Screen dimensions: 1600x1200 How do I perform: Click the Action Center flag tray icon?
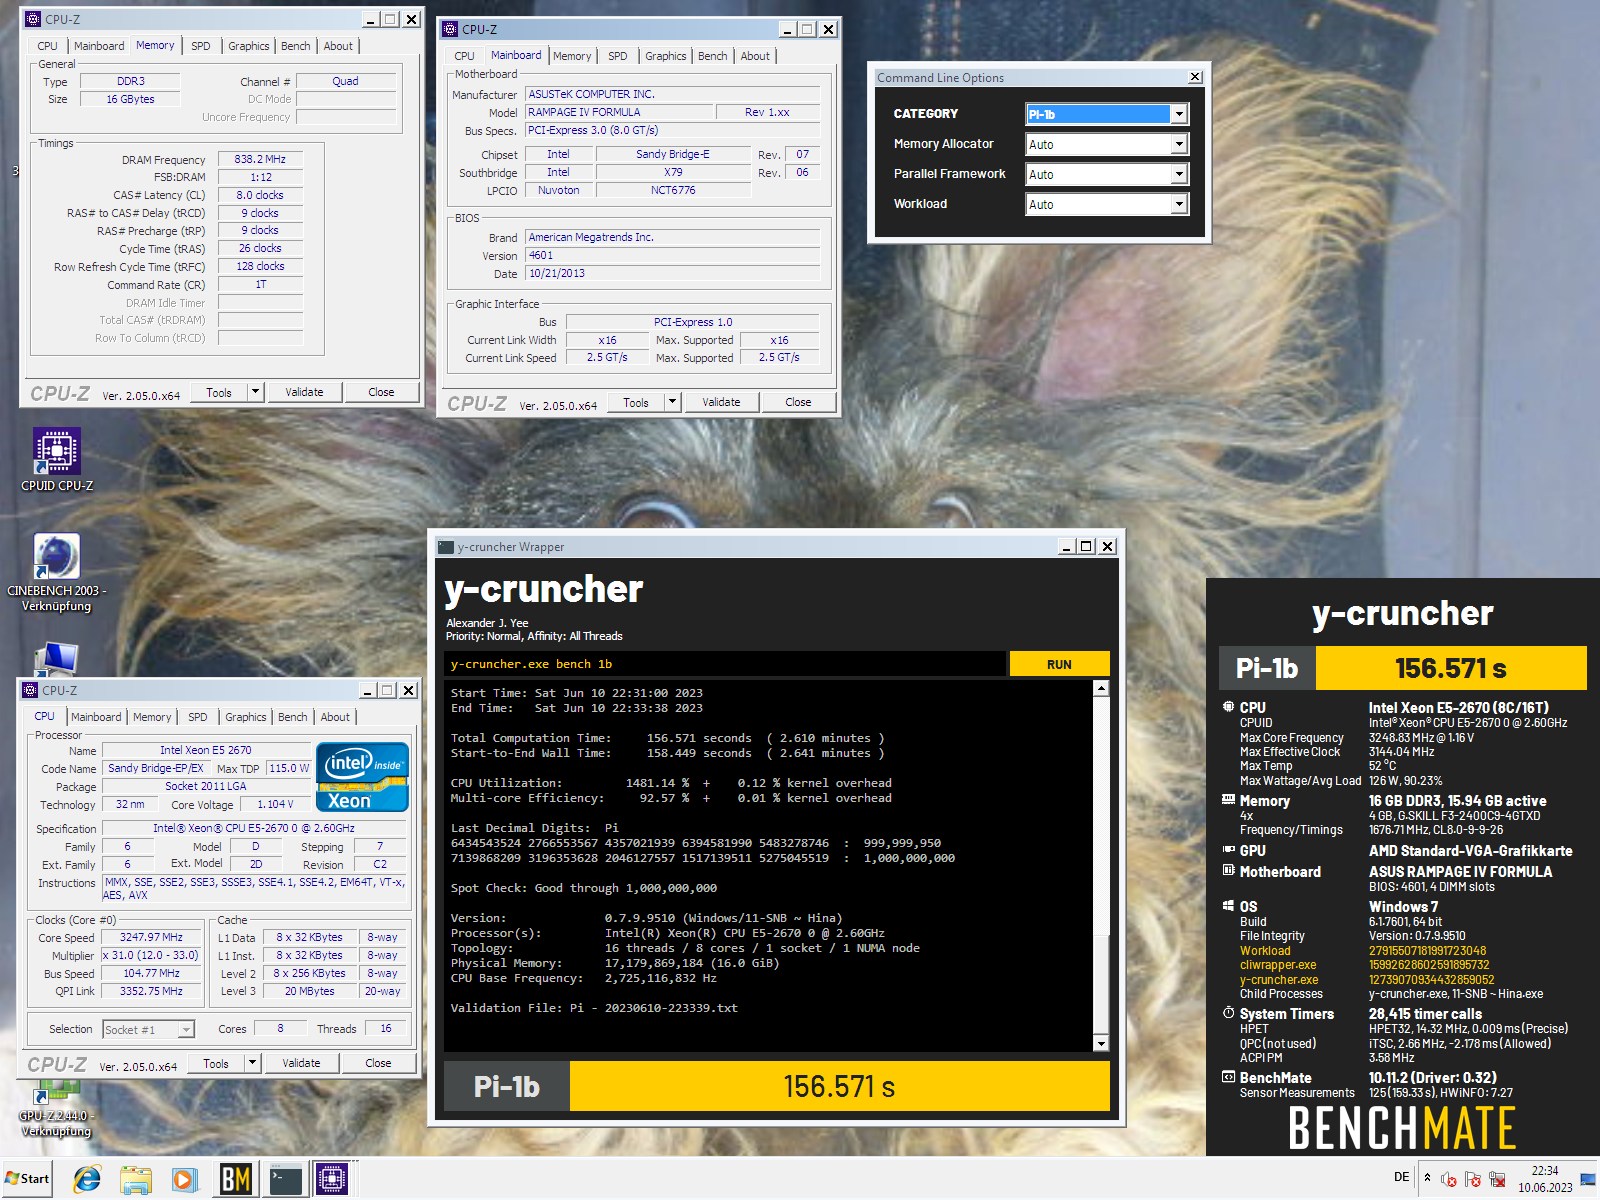click(x=1472, y=1179)
